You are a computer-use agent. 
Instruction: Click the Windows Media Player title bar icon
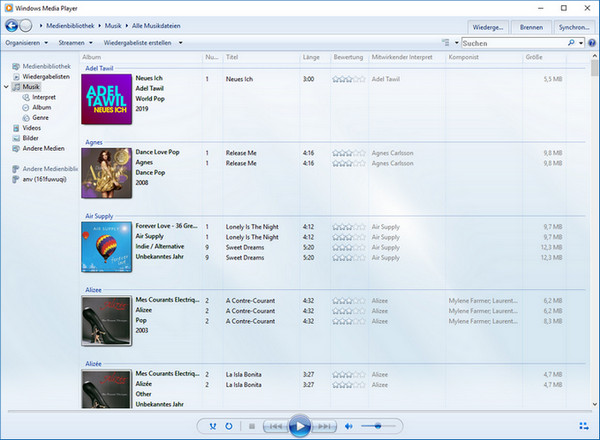click(8, 8)
